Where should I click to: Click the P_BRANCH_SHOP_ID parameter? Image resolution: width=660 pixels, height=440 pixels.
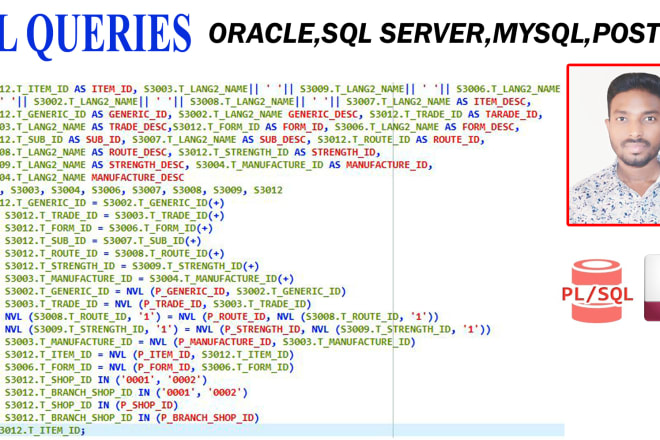tap(207, 418)
